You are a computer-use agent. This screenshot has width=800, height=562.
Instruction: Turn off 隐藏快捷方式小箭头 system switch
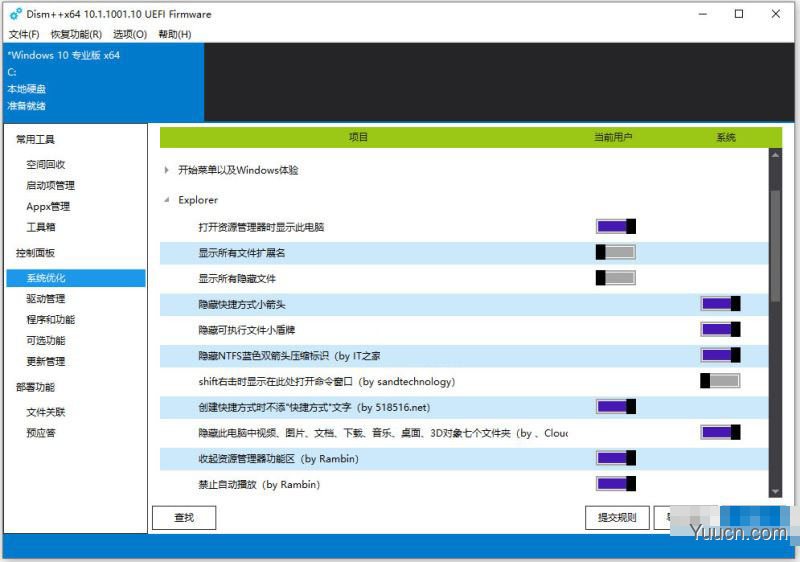(720, 304)
